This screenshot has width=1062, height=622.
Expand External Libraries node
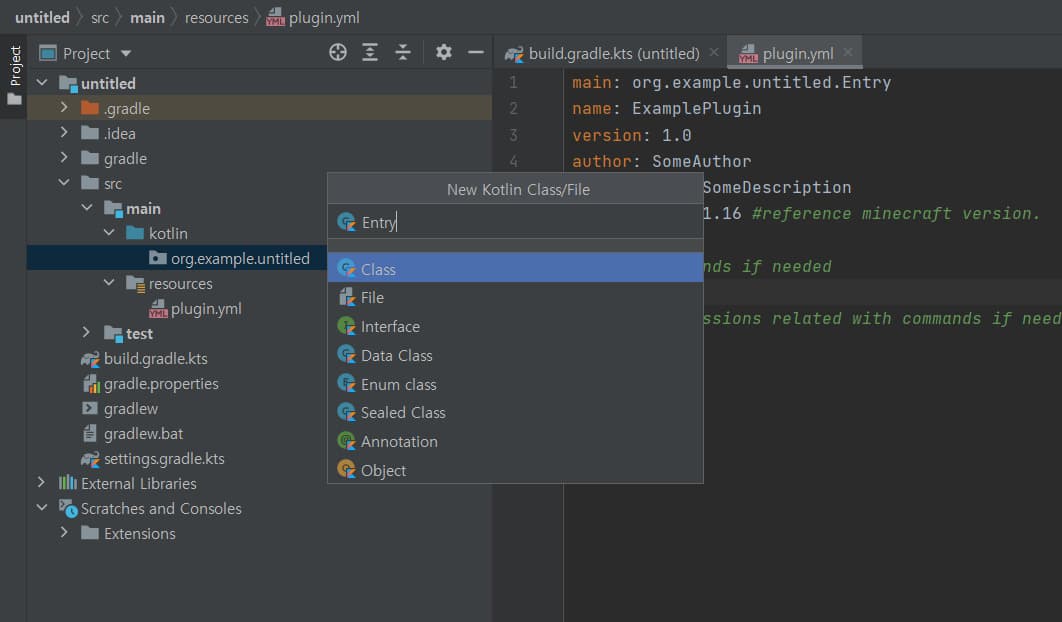[x=41, y=483]
